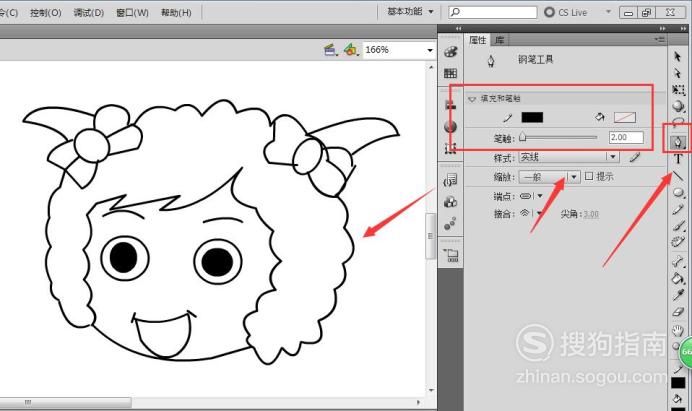Open toolbox stroke color swatch
The width and height of the screenshot is (692, 411).
pyautogui.click(x=678, y=383)
